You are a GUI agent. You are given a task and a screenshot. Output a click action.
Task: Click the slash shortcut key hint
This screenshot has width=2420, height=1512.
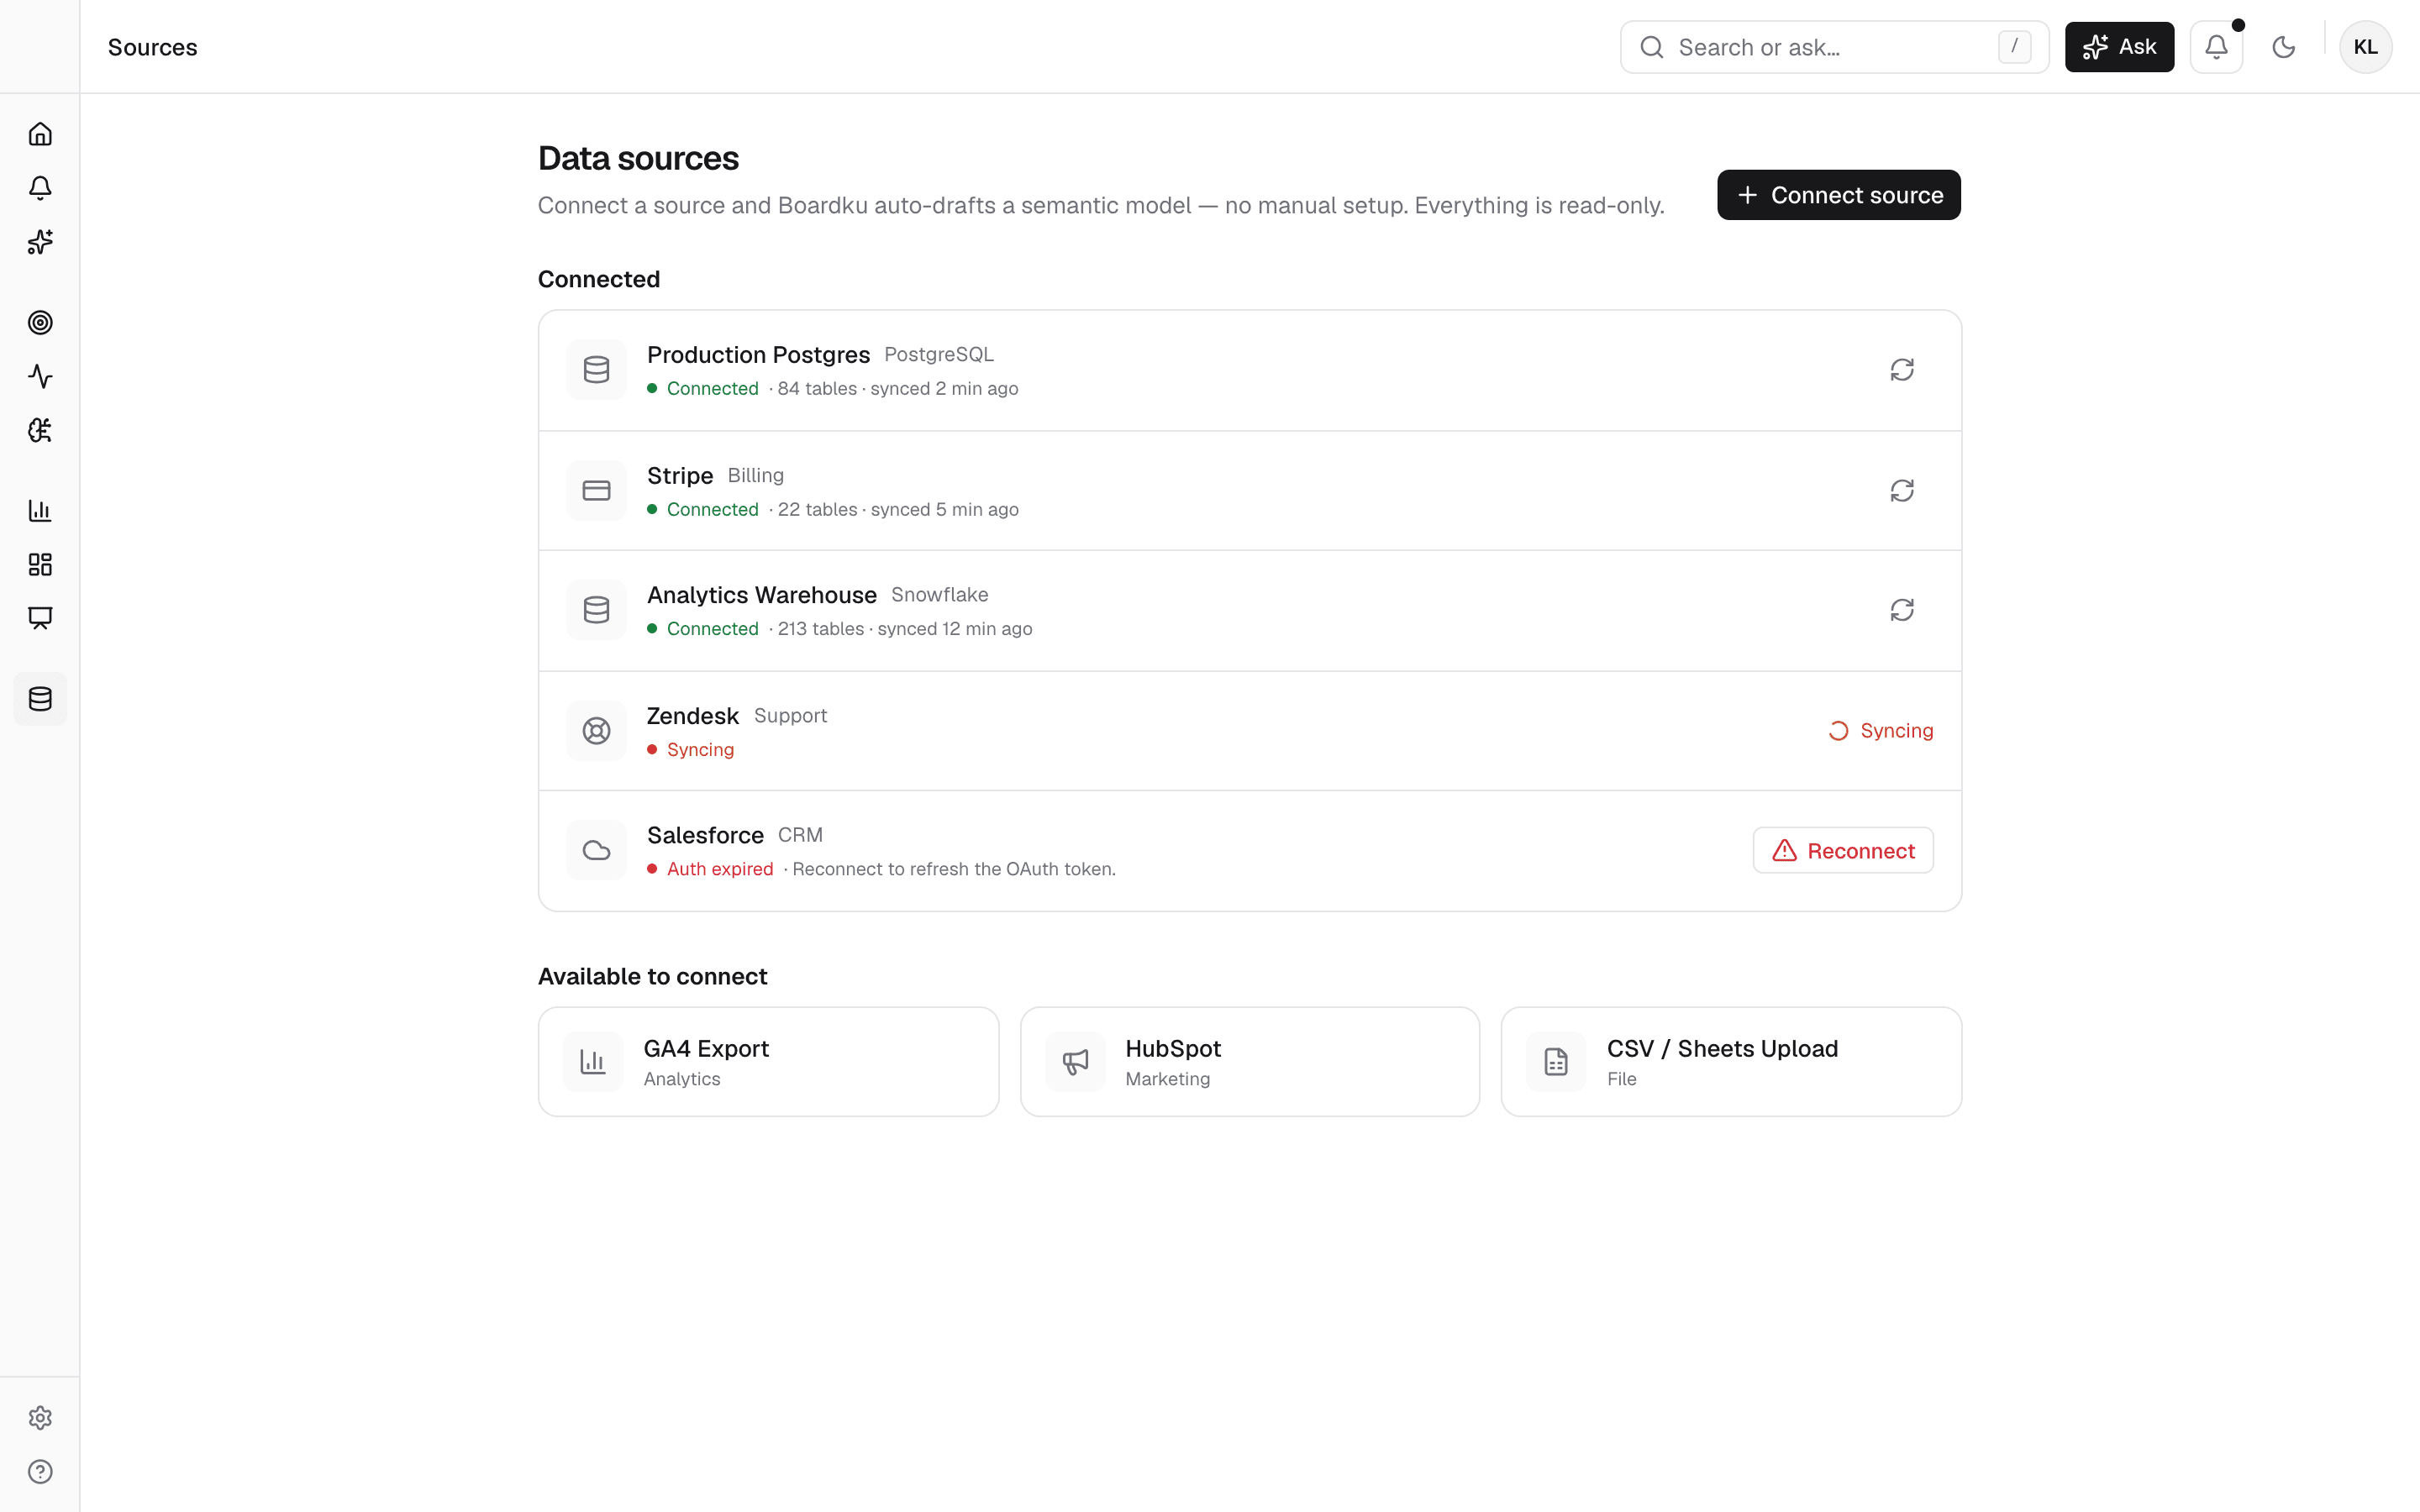click(x=2014, y=47)
